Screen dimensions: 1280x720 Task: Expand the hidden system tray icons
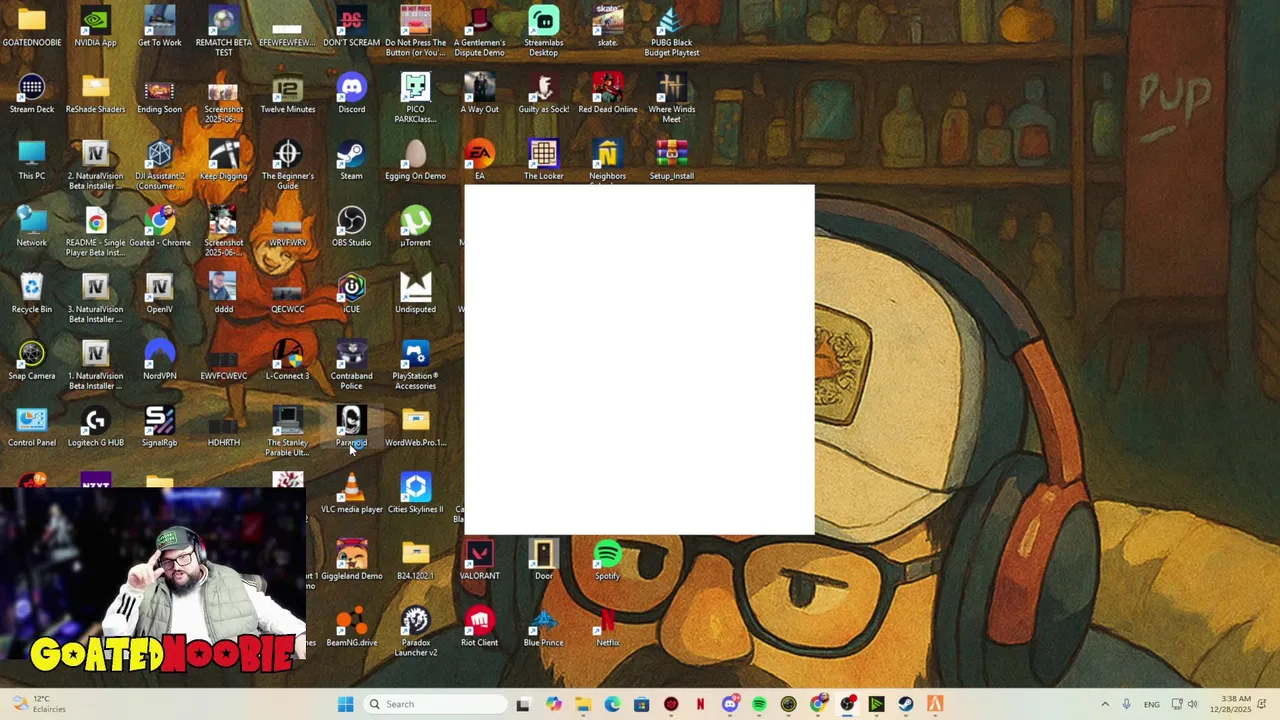point(1105,704)
